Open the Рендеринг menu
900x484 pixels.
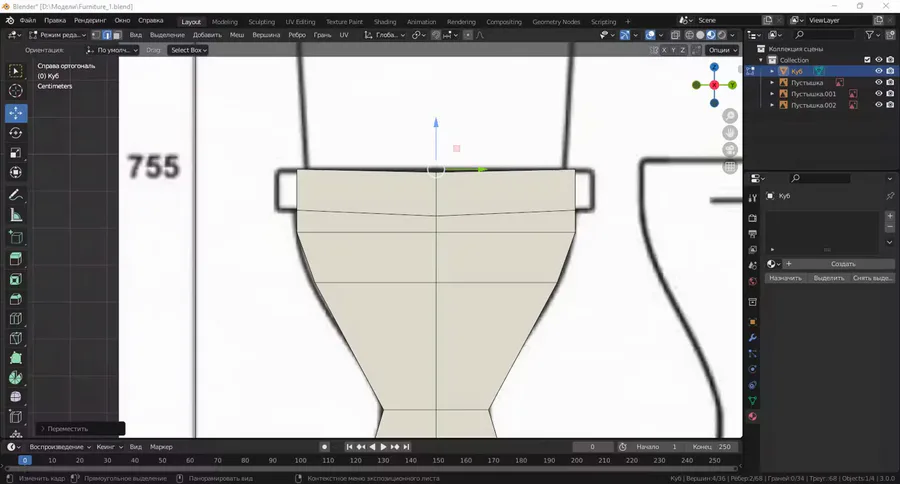pos(90,21)
